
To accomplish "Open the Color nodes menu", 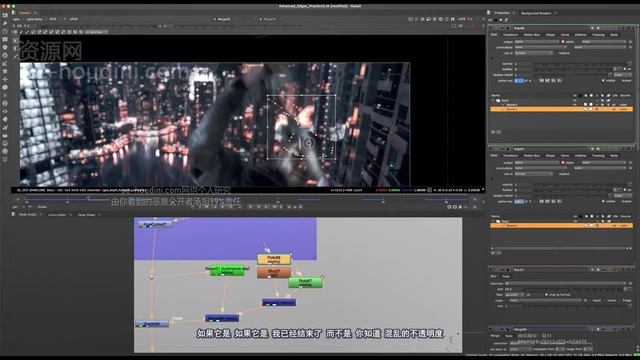I will 5,47.
